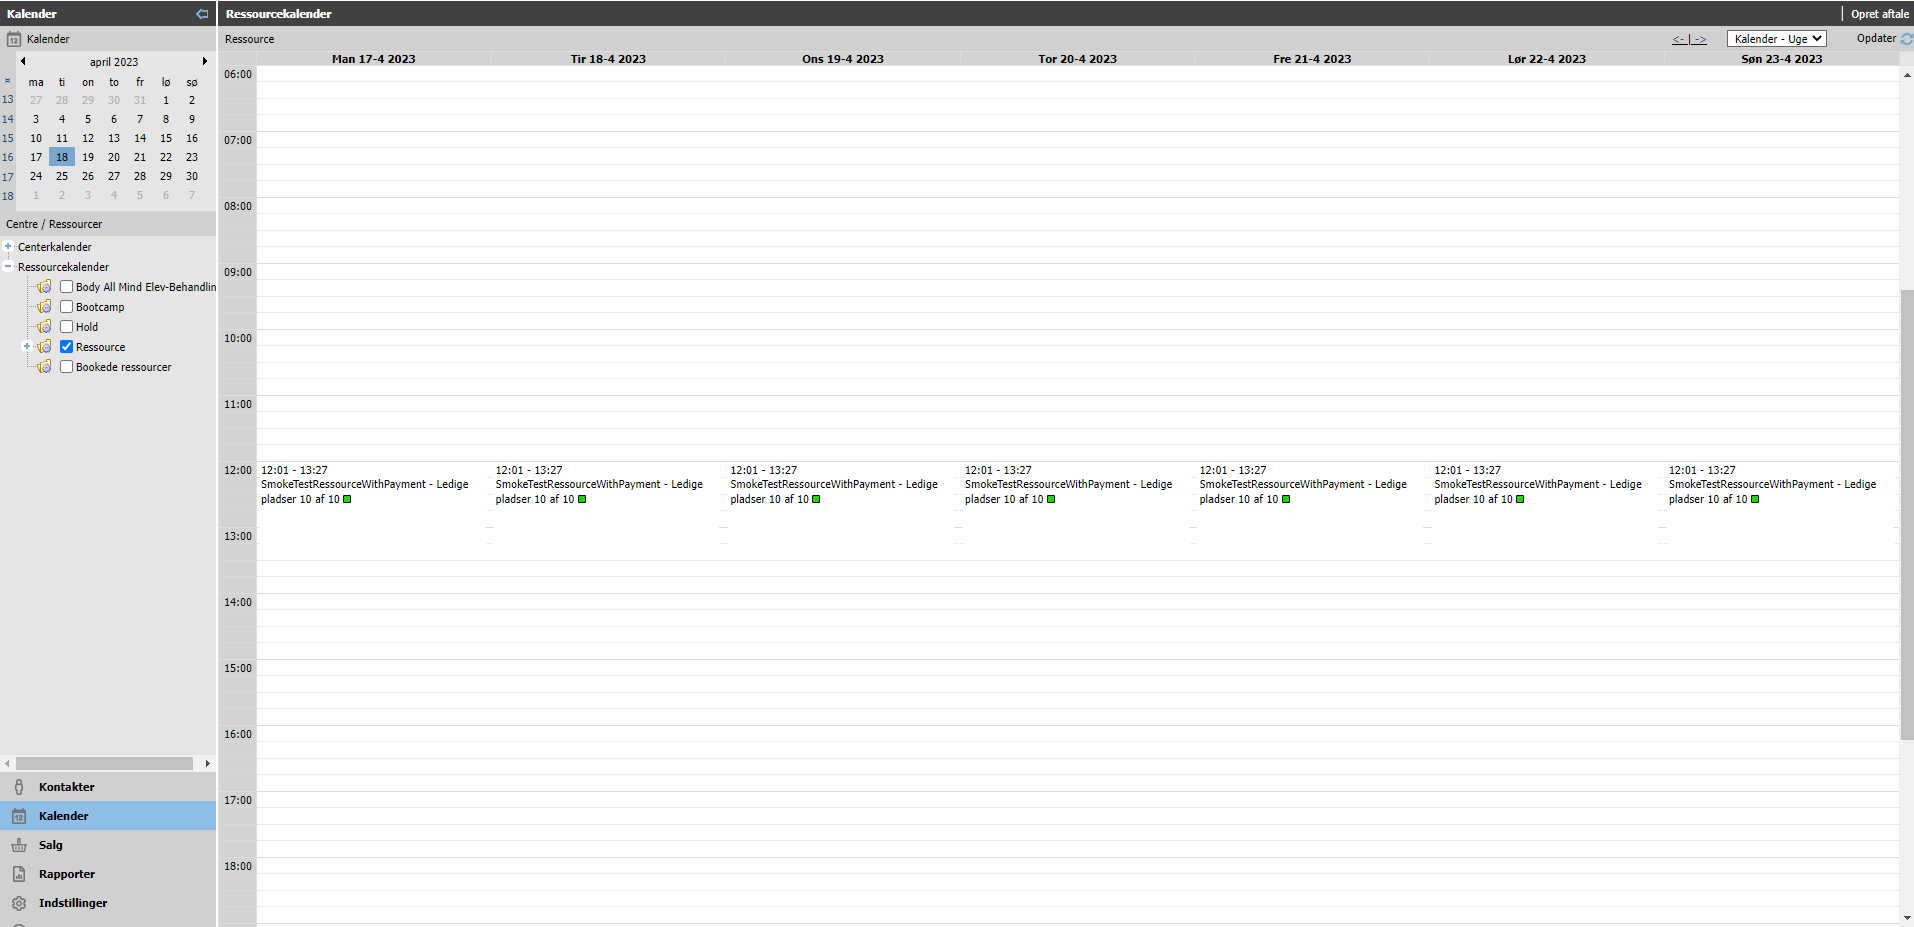Click the Kontakter person icon
Screen dimensions: 1914x927
19,787
